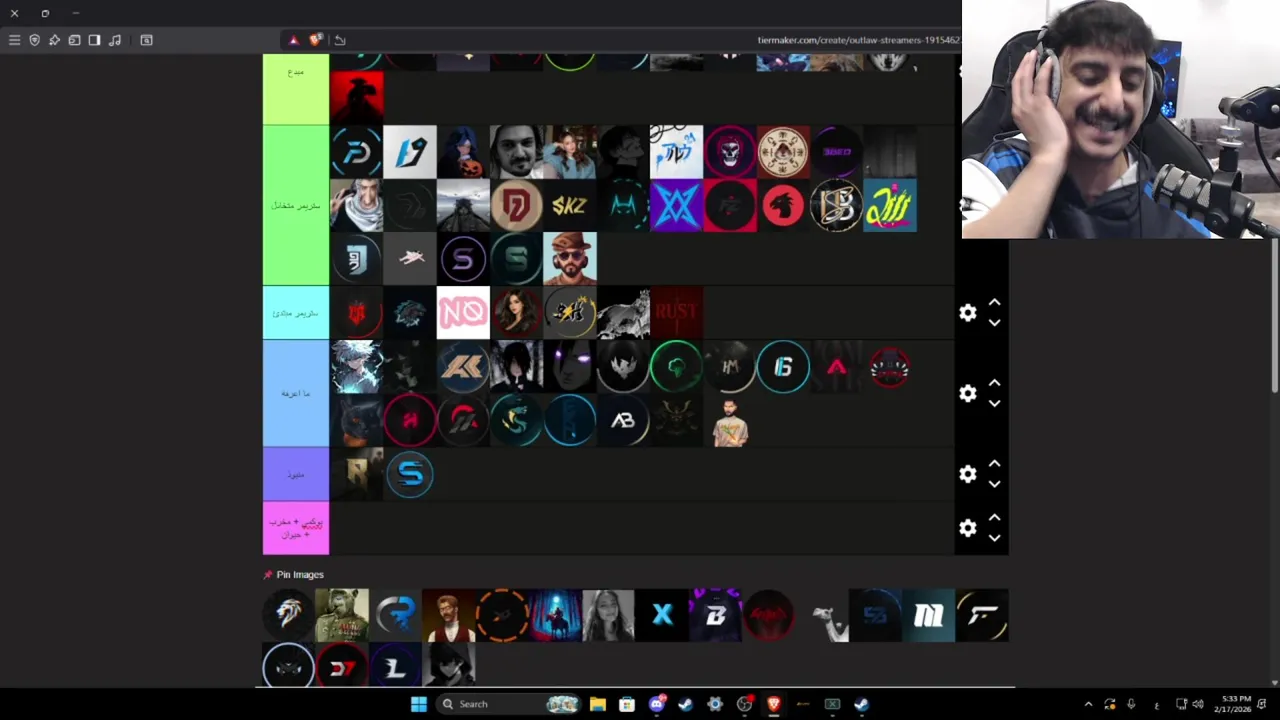Viewport: 1280px width, 720px height.
Task: Click the pin icon in browser toolbar
Action: [54, 40]
